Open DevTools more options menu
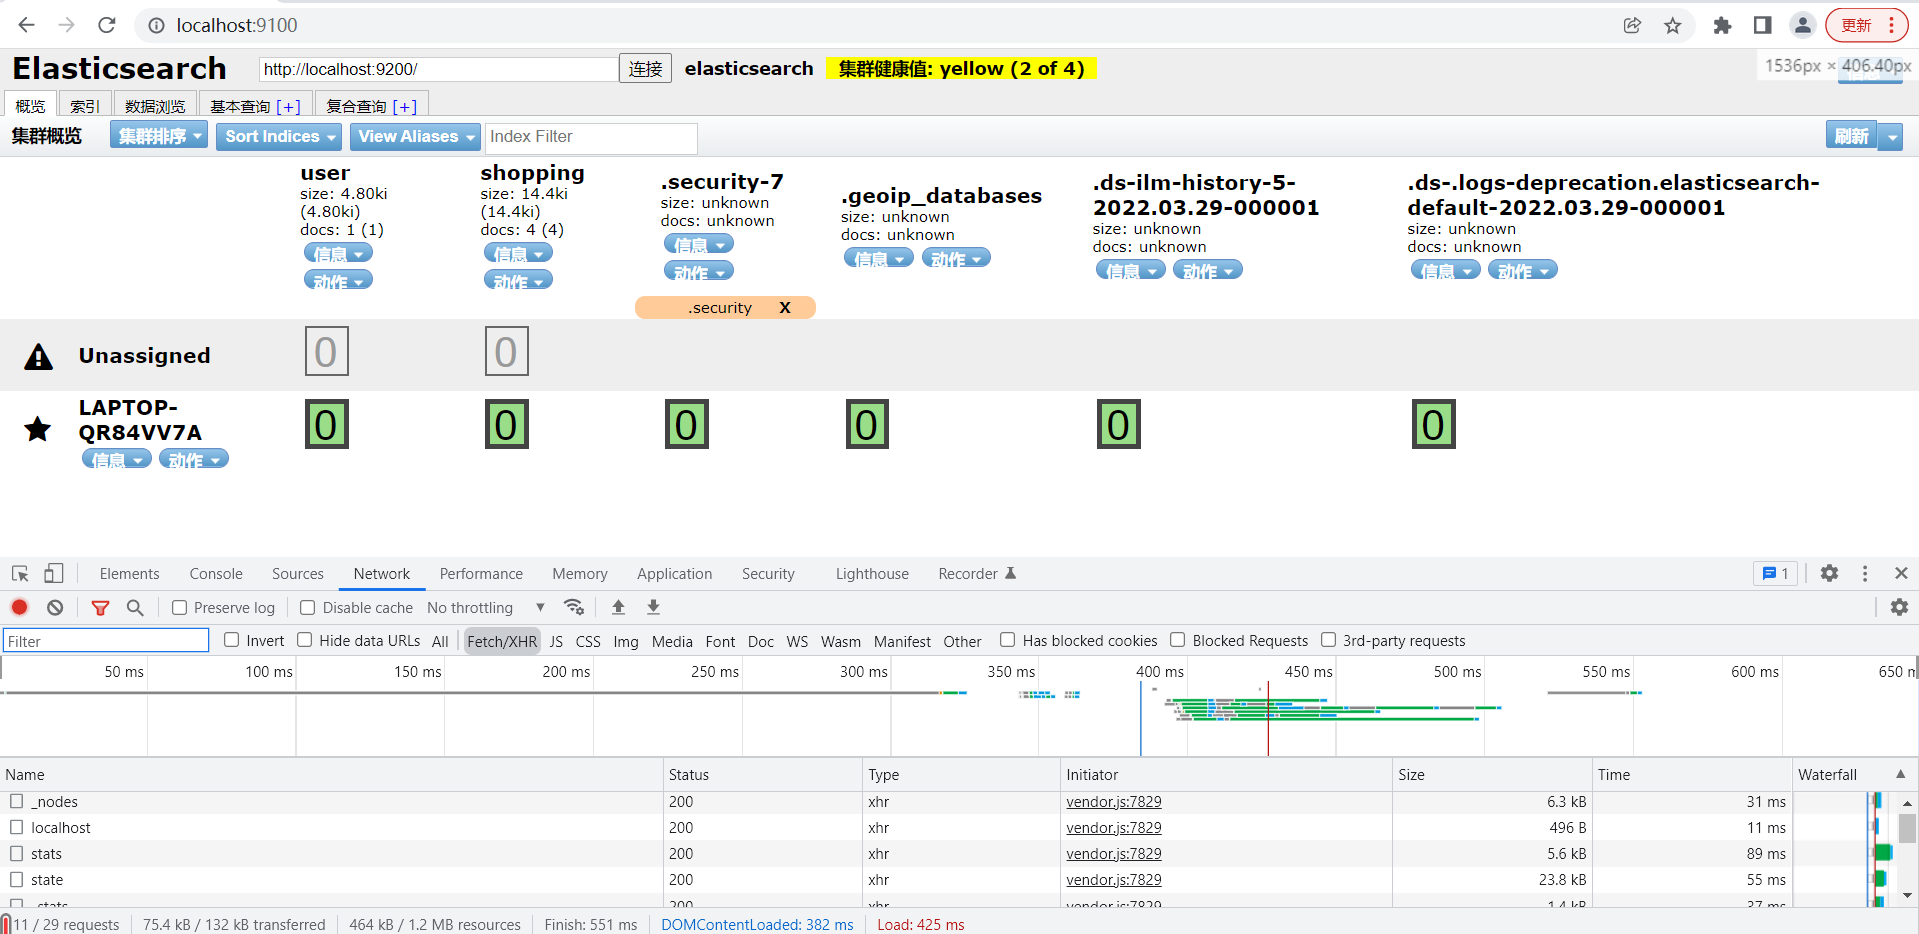The width and height of the screenshot is (1919, 934). [1865, 573]
